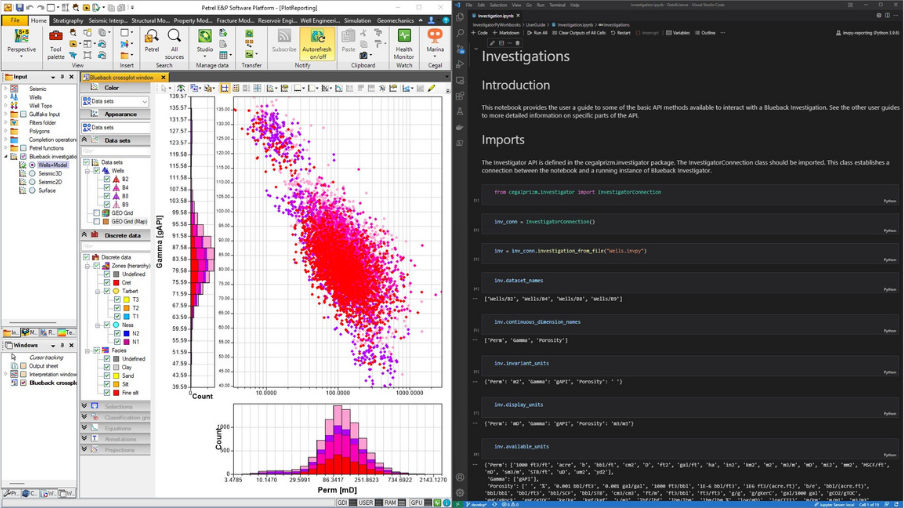The image size is (904, 508).
Task: Click the user icon in Petrel ribbon bar
Action: pyautogui.click(x=431, y=20)
